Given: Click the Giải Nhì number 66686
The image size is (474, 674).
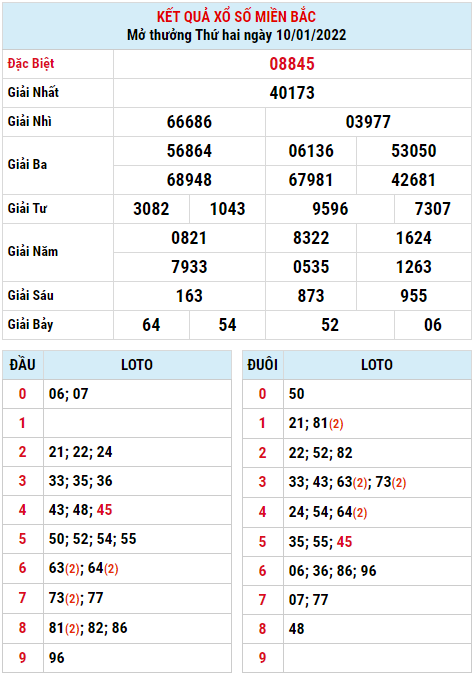Looking at the screenshot, I should (189, 122).
